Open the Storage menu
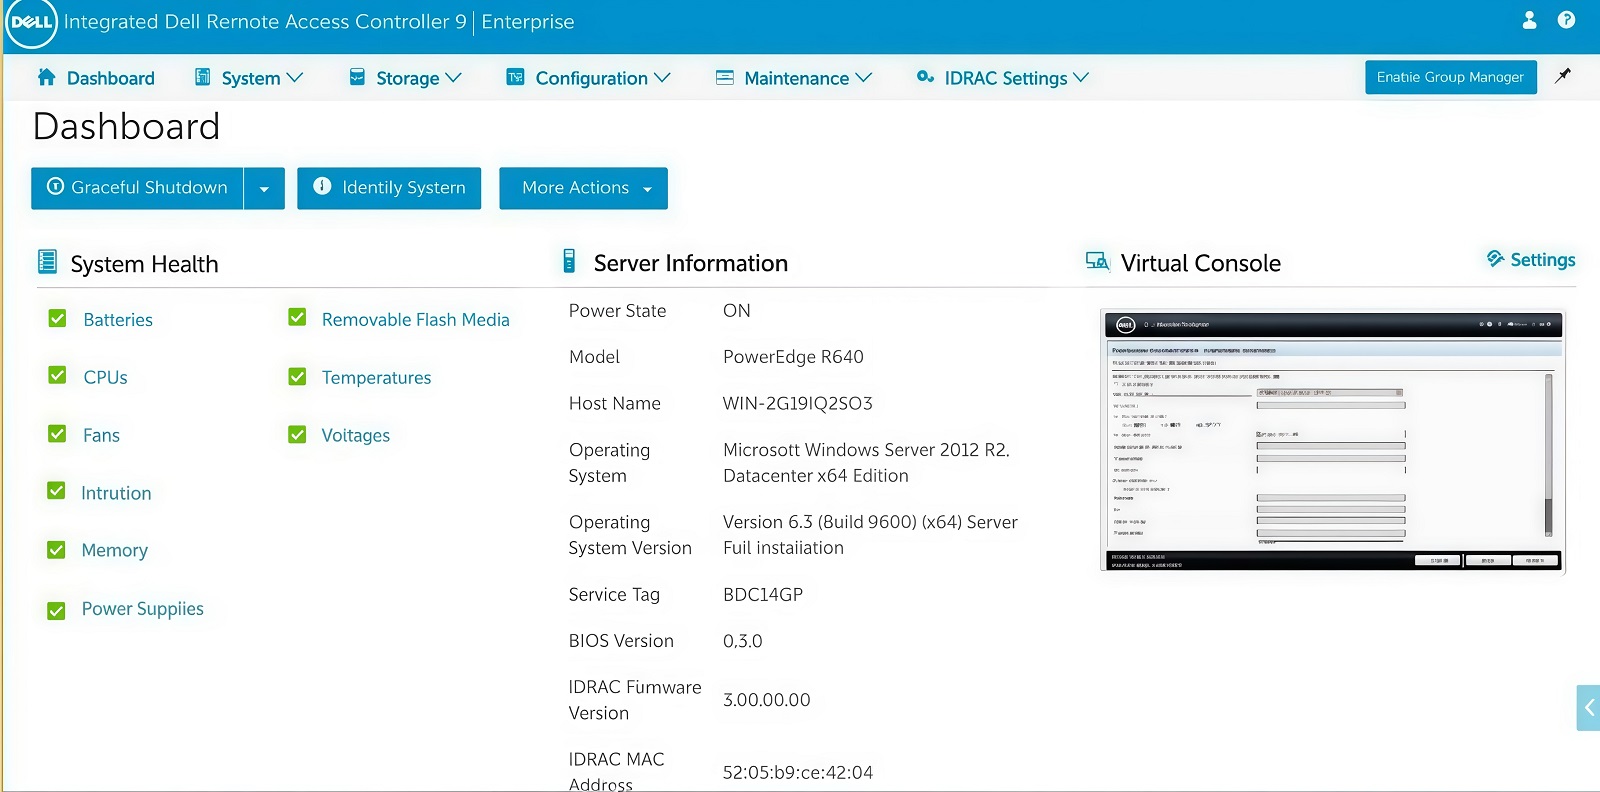Viewport: 1600px width, 792px height. point(405,78)
